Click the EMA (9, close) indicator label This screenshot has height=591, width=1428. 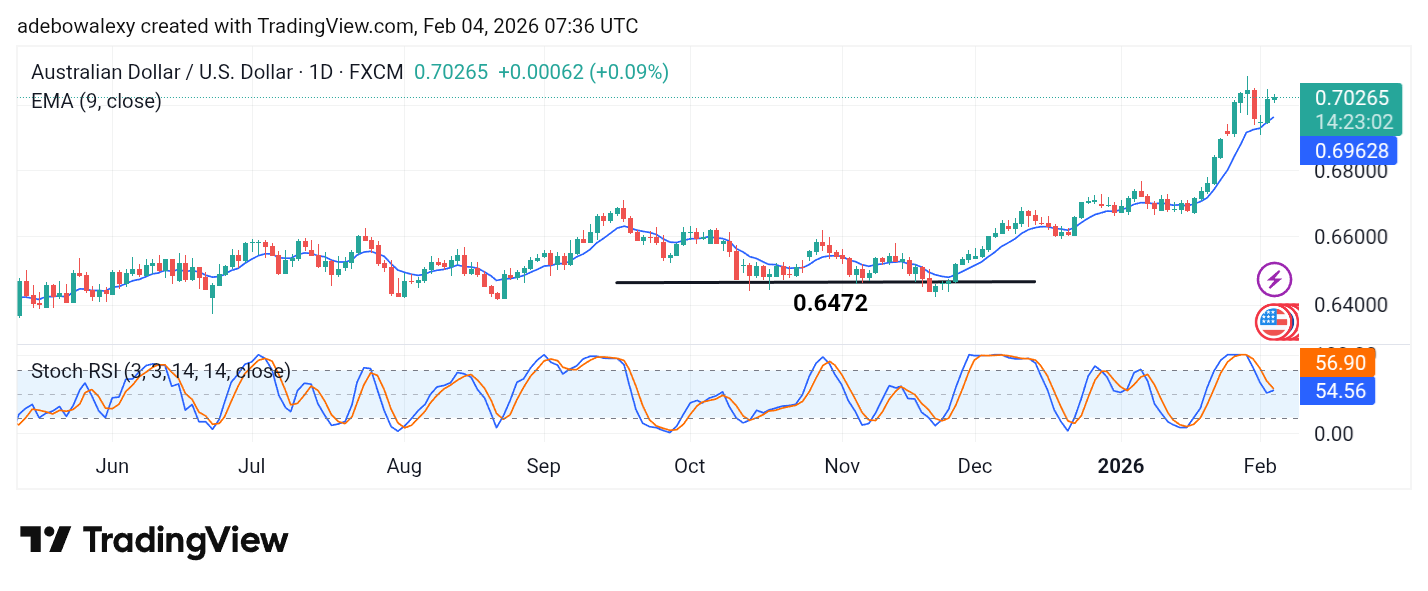[96, 101]
